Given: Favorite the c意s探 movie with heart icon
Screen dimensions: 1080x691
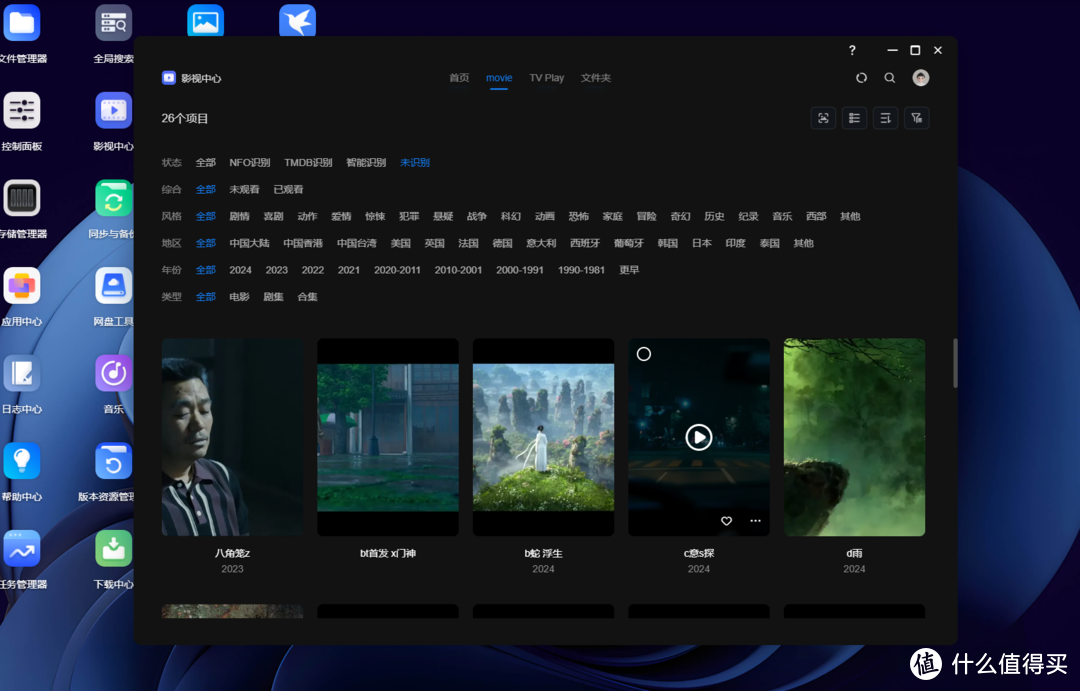Looking at the screenshot, I should 727,521.
